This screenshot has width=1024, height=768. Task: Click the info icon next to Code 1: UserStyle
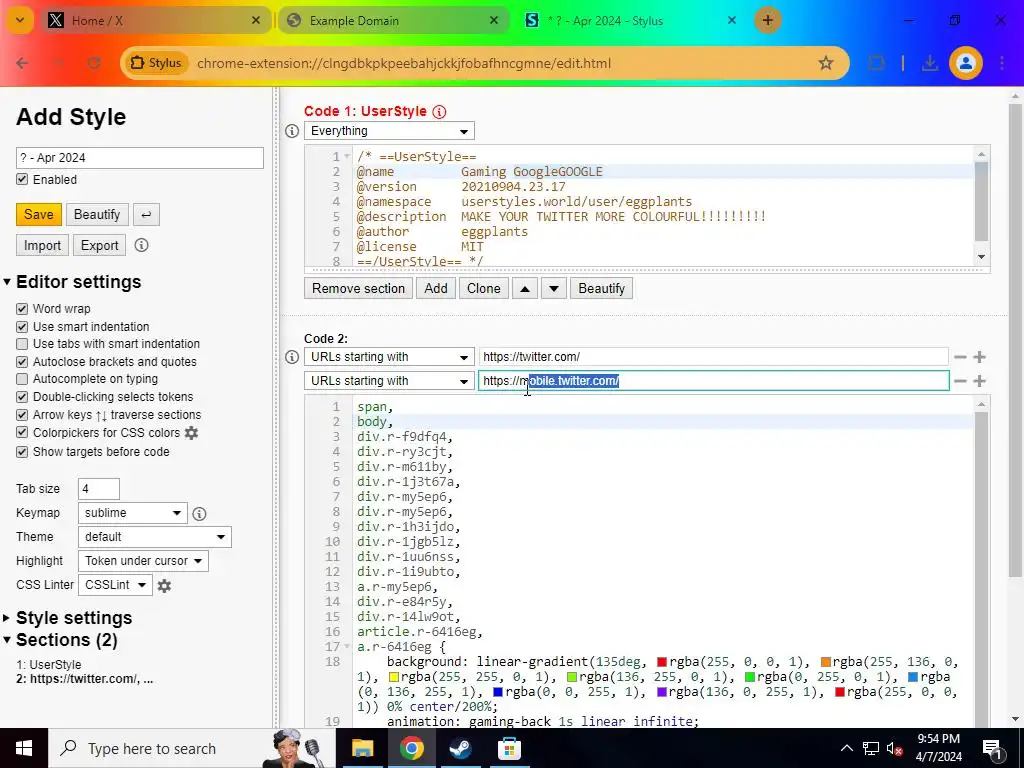[440, 112]
